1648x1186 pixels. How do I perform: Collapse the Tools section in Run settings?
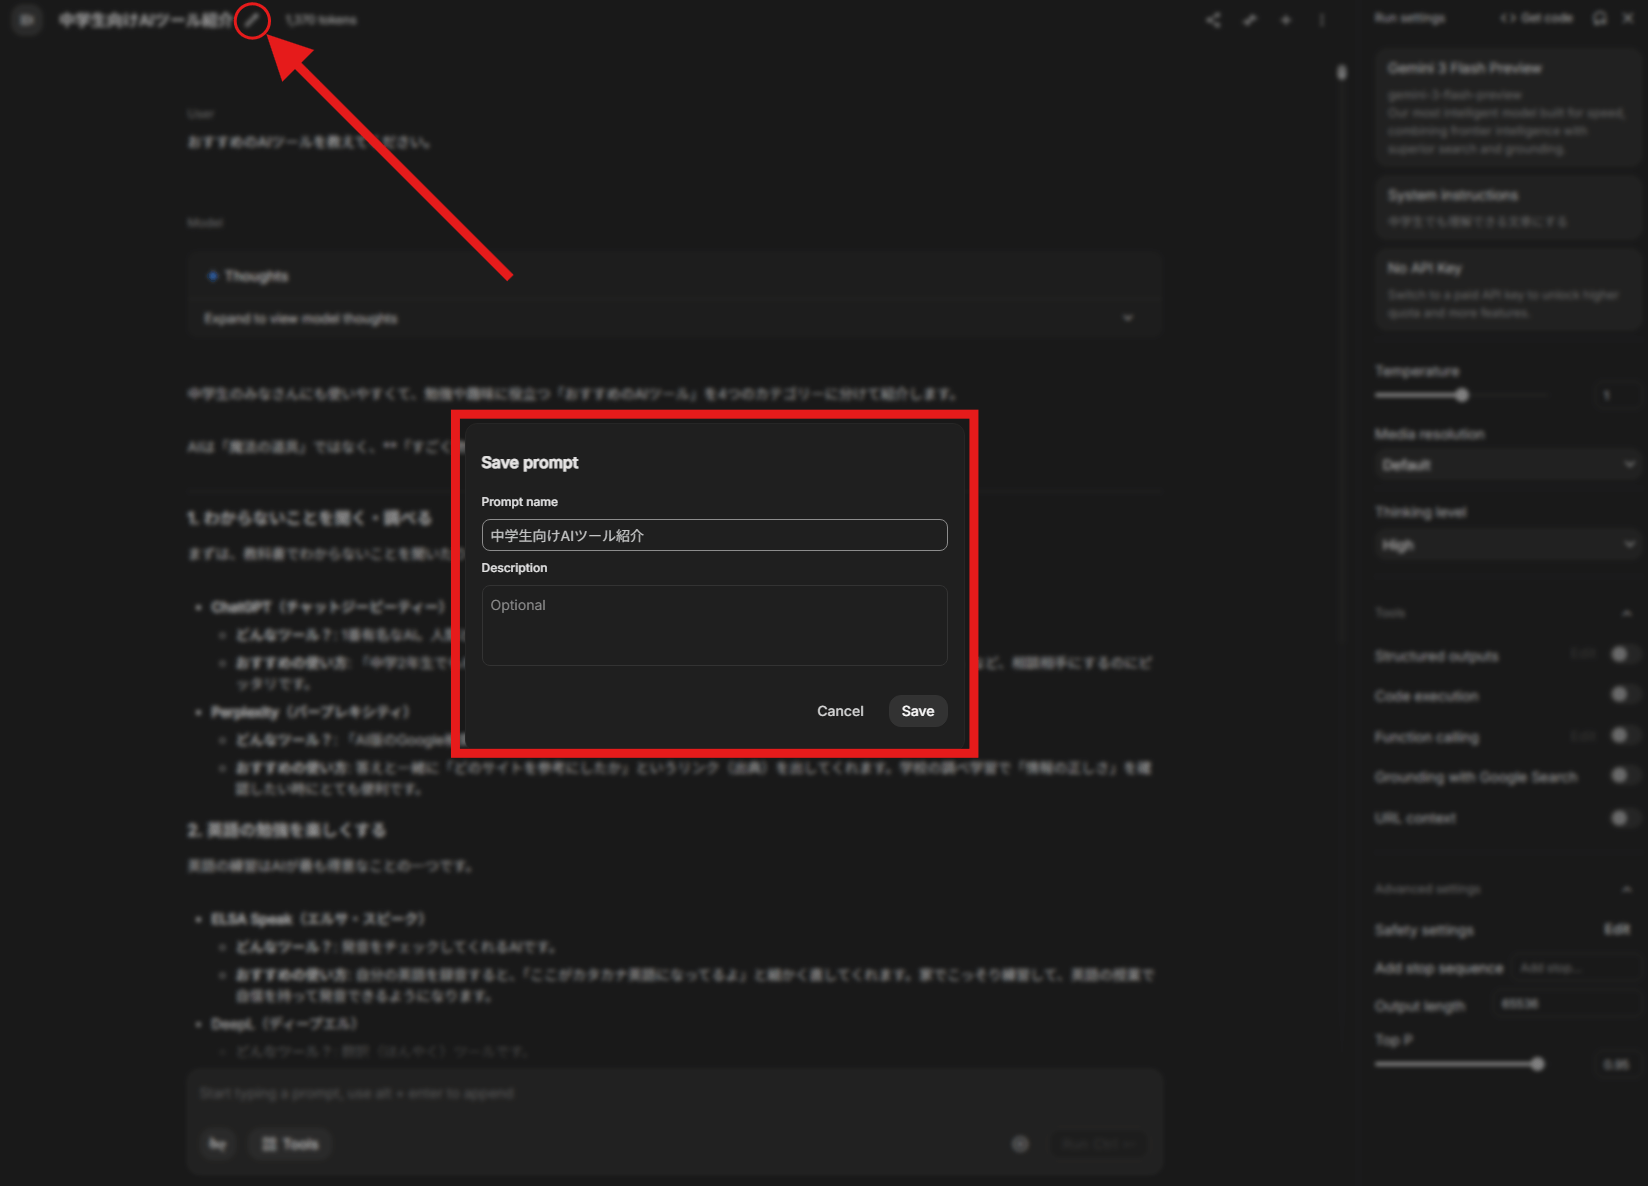[1627, 613]
